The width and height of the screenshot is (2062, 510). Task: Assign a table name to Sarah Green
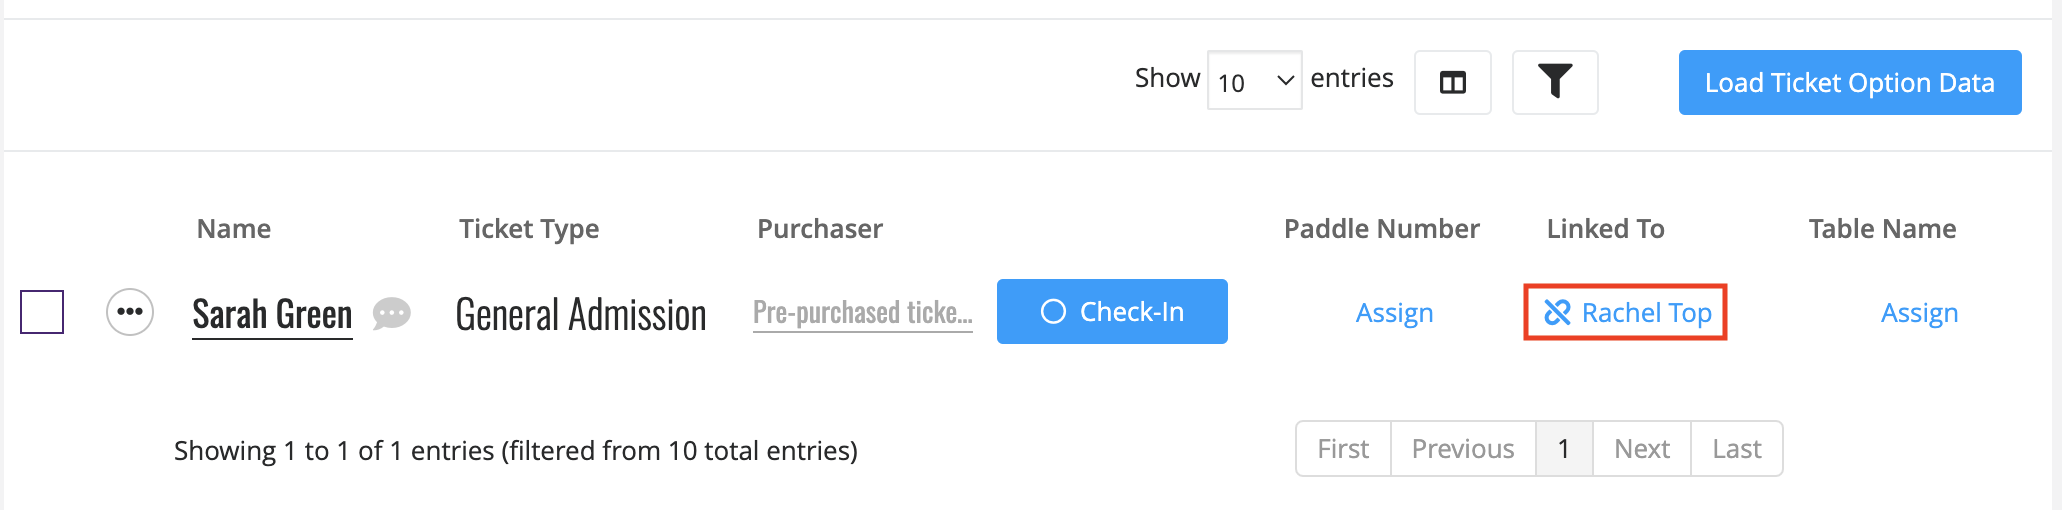tap(1919, 313)
